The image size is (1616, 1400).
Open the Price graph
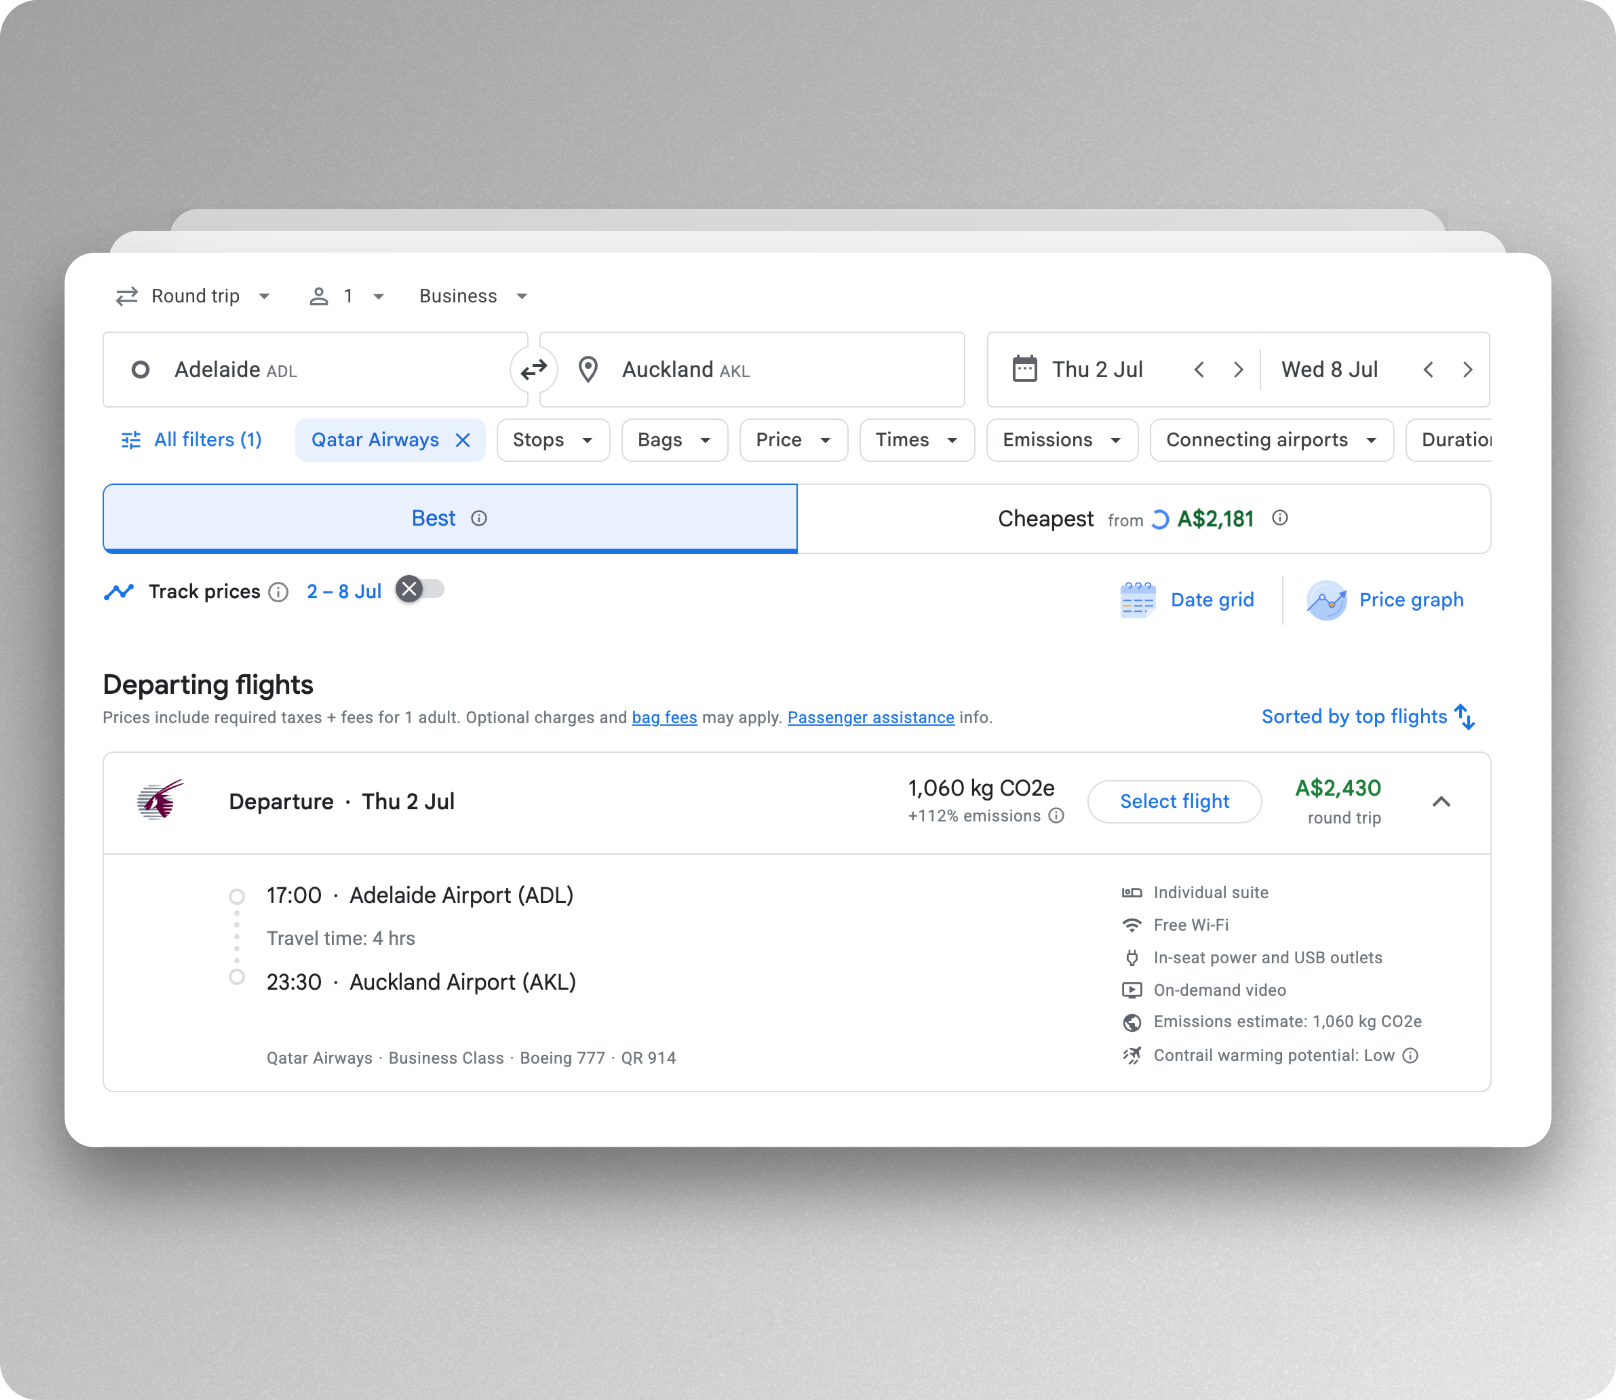[1385, 600]
